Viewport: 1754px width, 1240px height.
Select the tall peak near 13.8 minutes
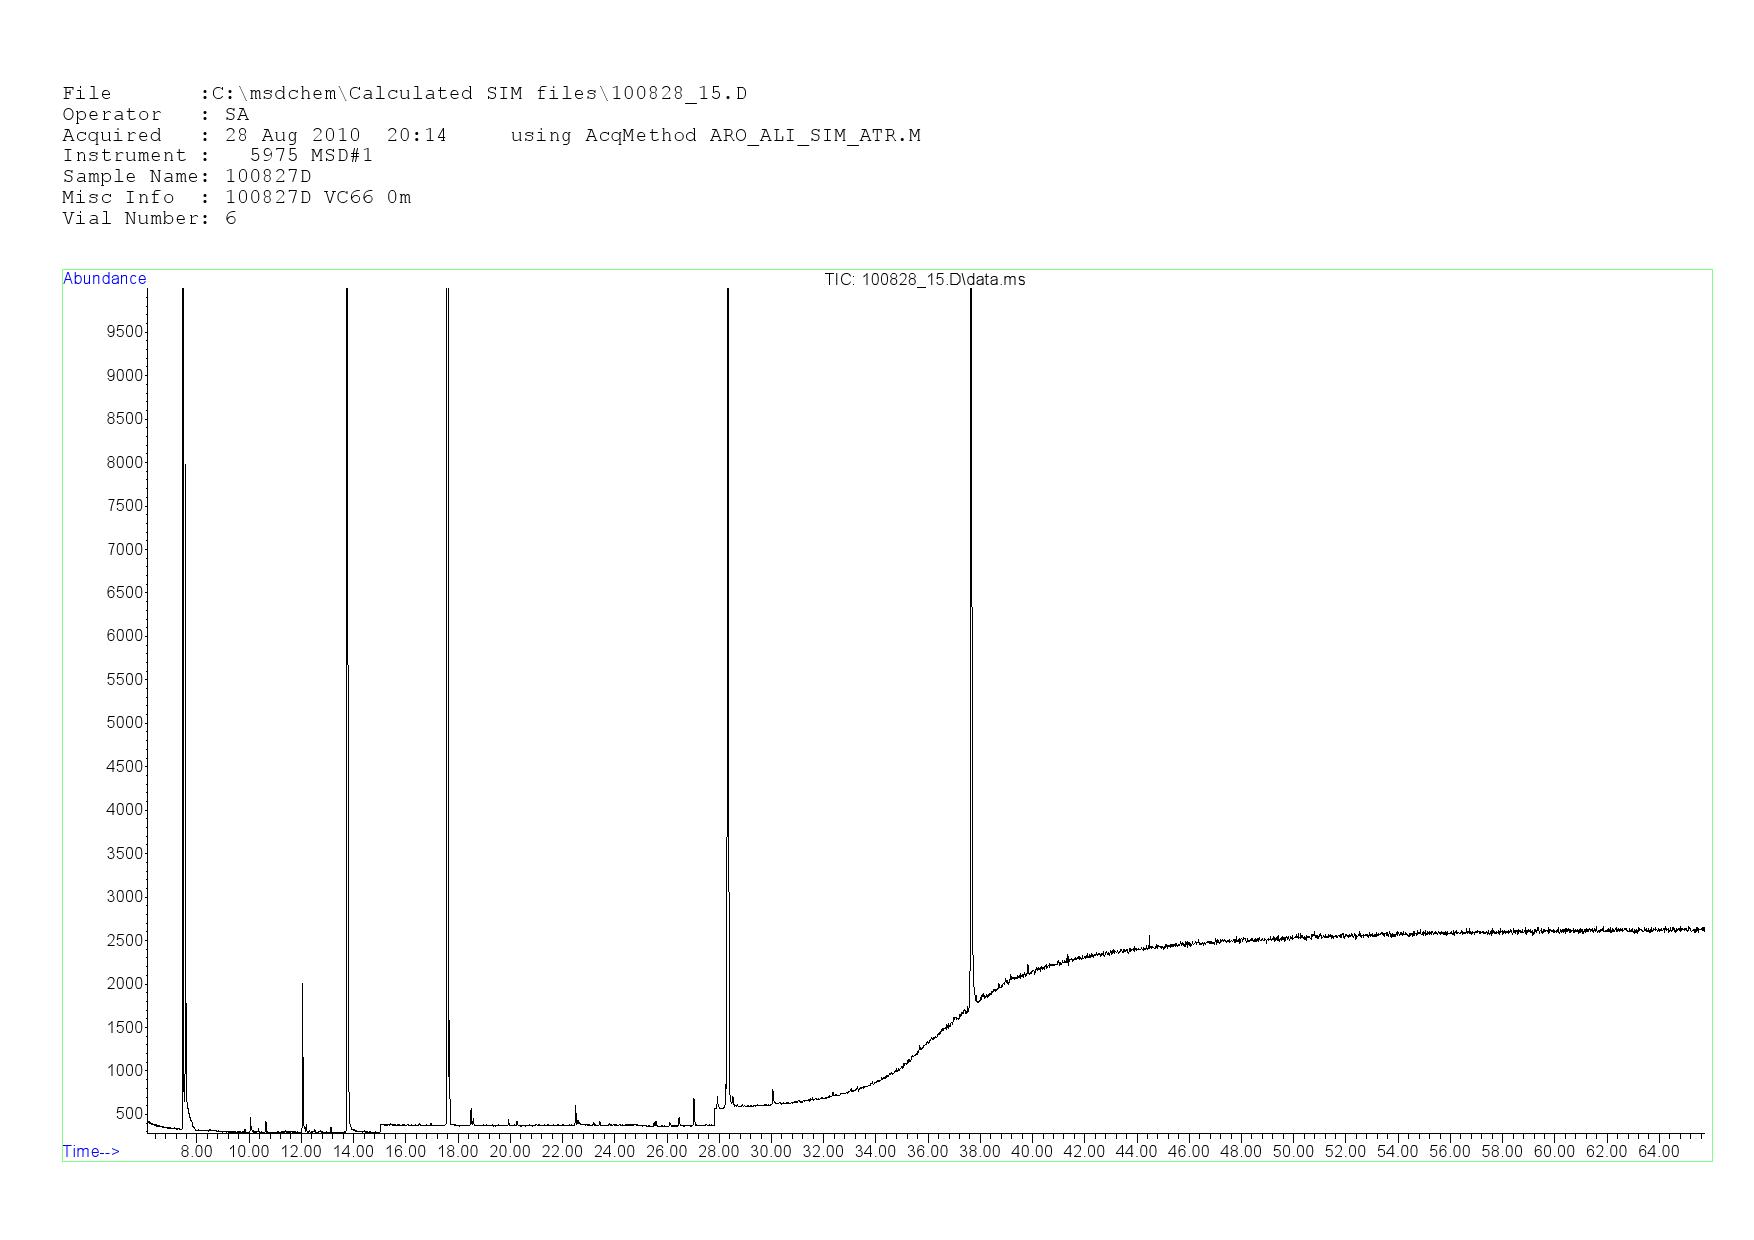pyautogui.click(x=347, y=600)
